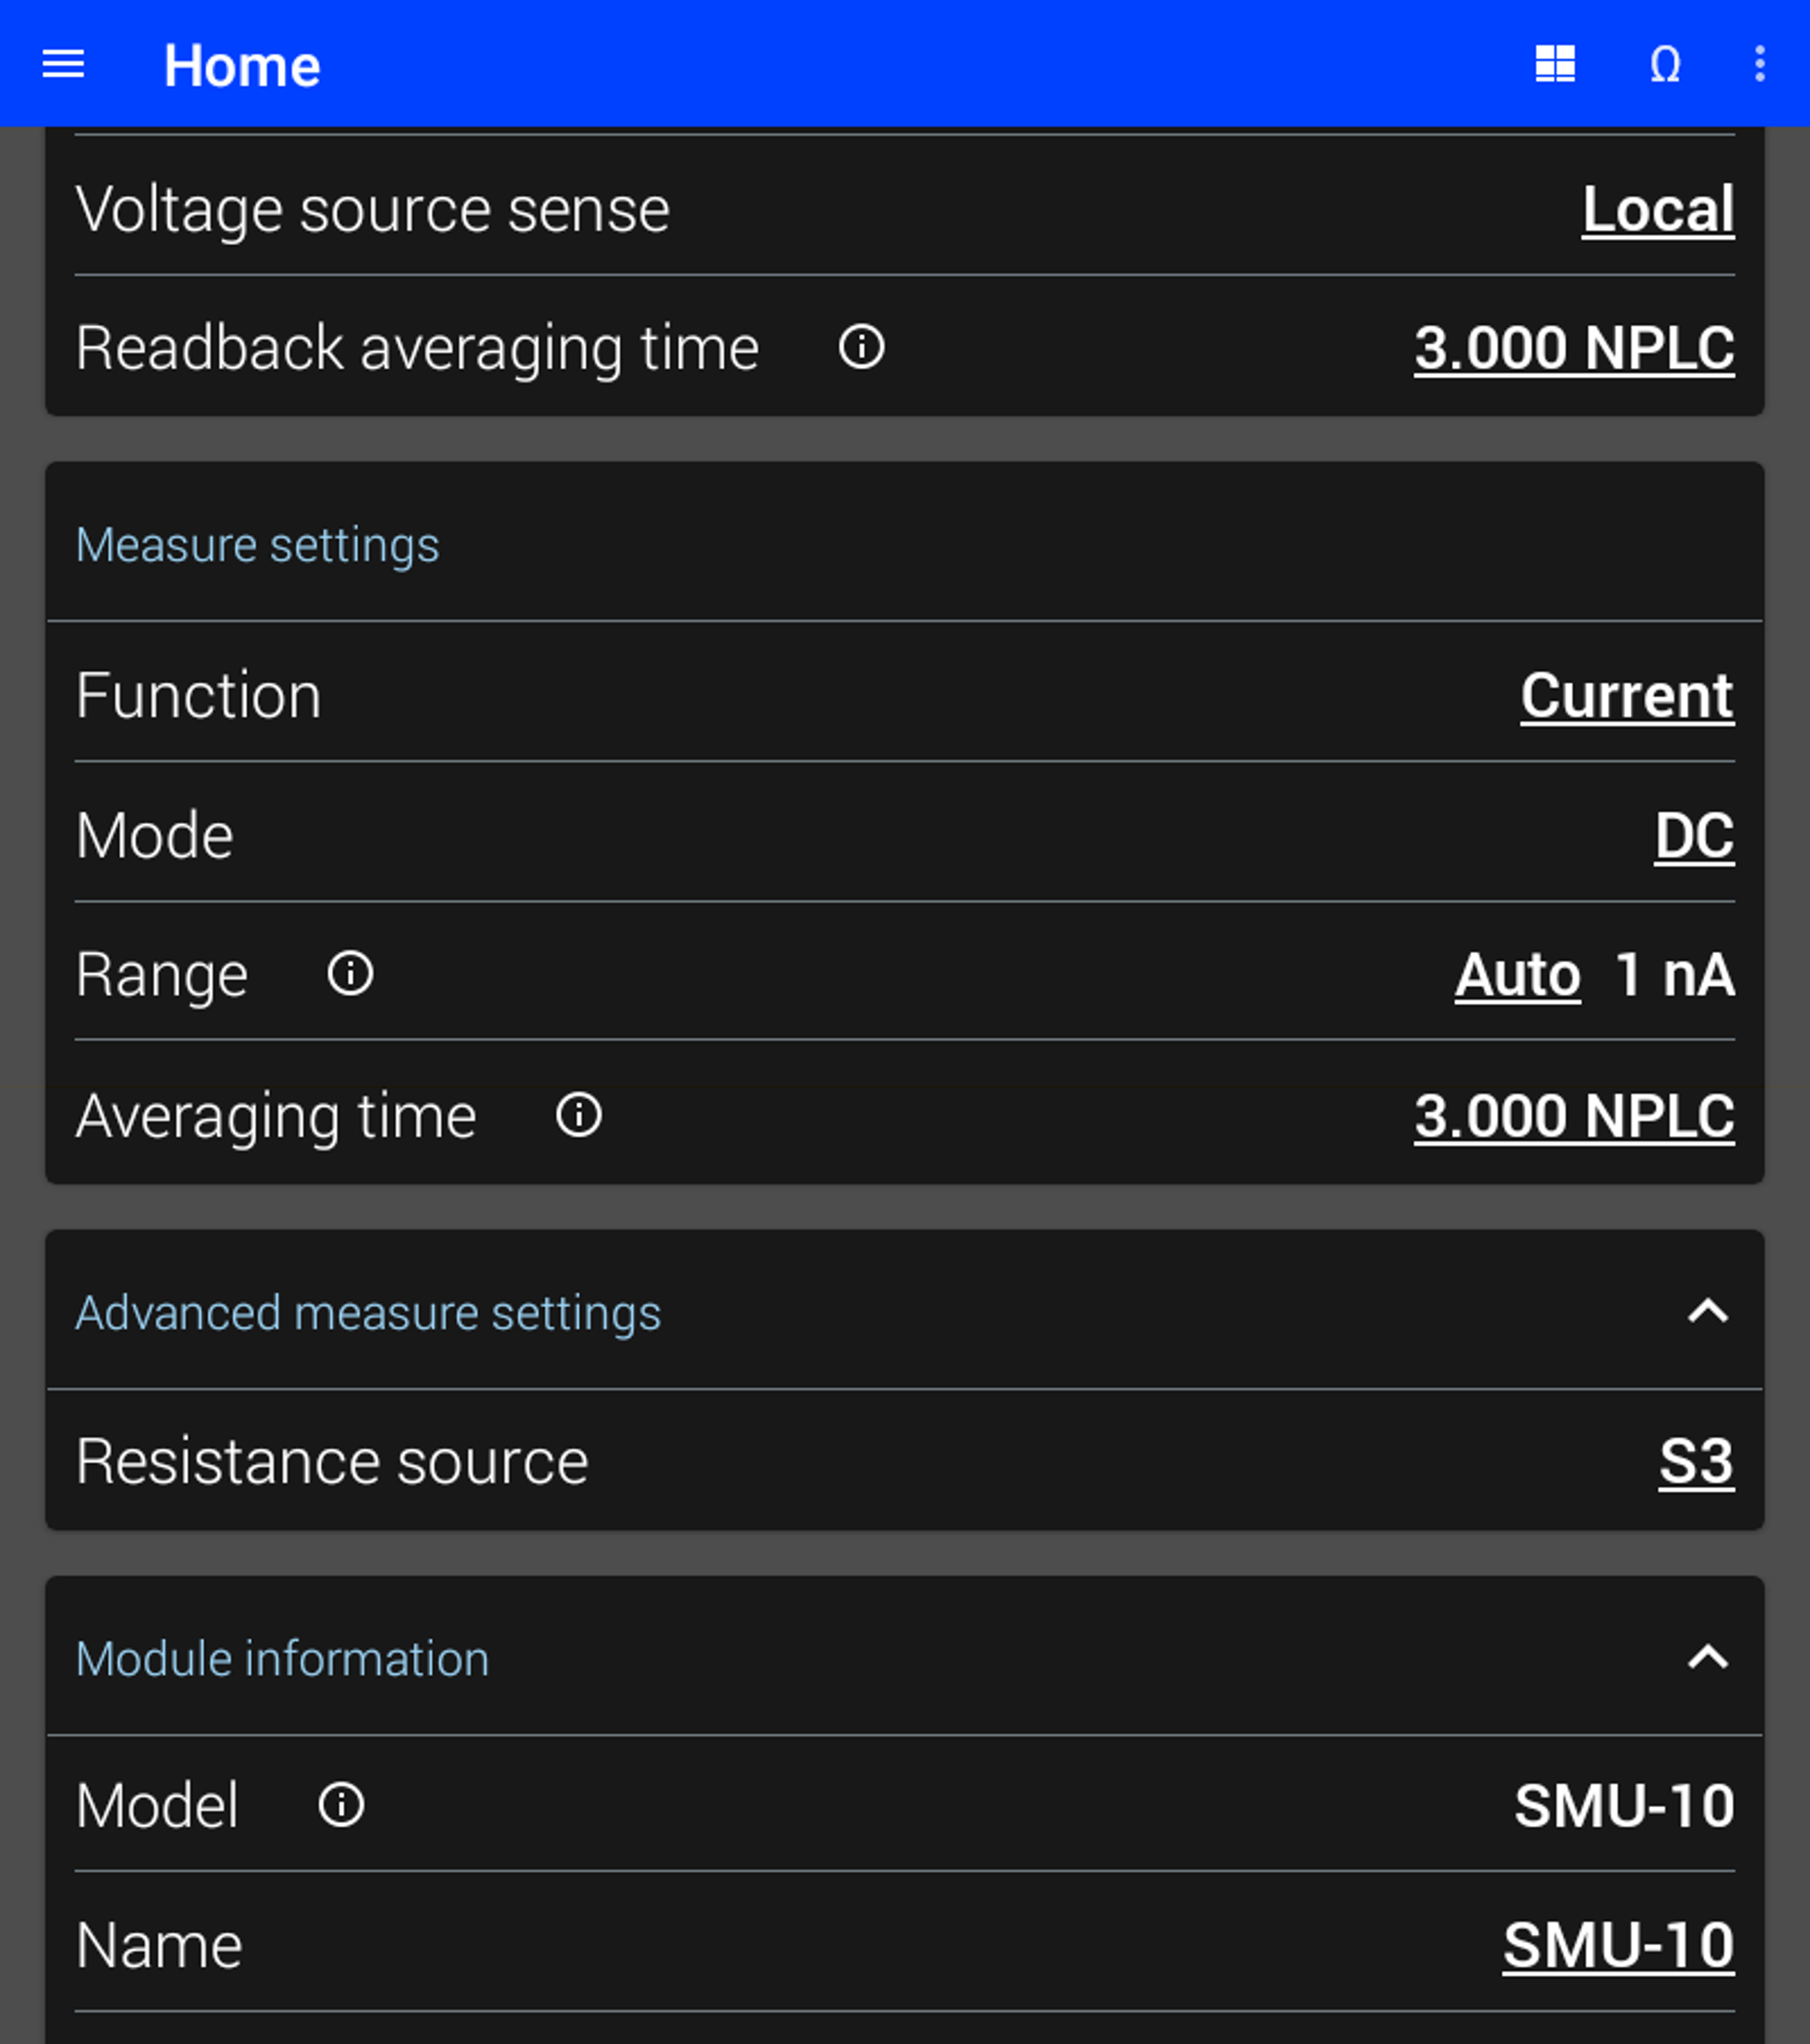Click the Home title in header
The height and width of the screenshot is (2044, 1810).
click(x=242, y=66)
